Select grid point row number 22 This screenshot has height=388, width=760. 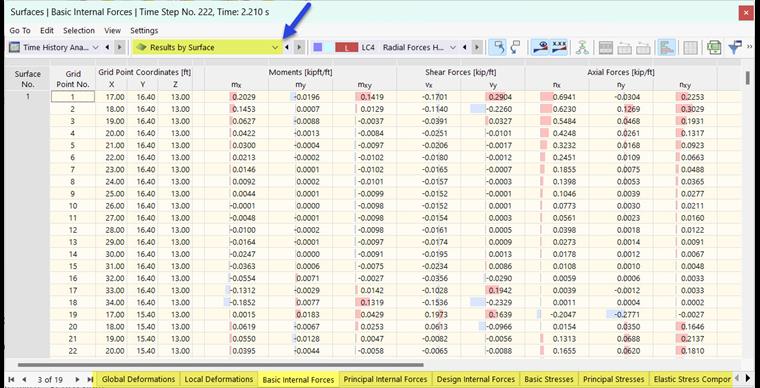tap(73, 351)
